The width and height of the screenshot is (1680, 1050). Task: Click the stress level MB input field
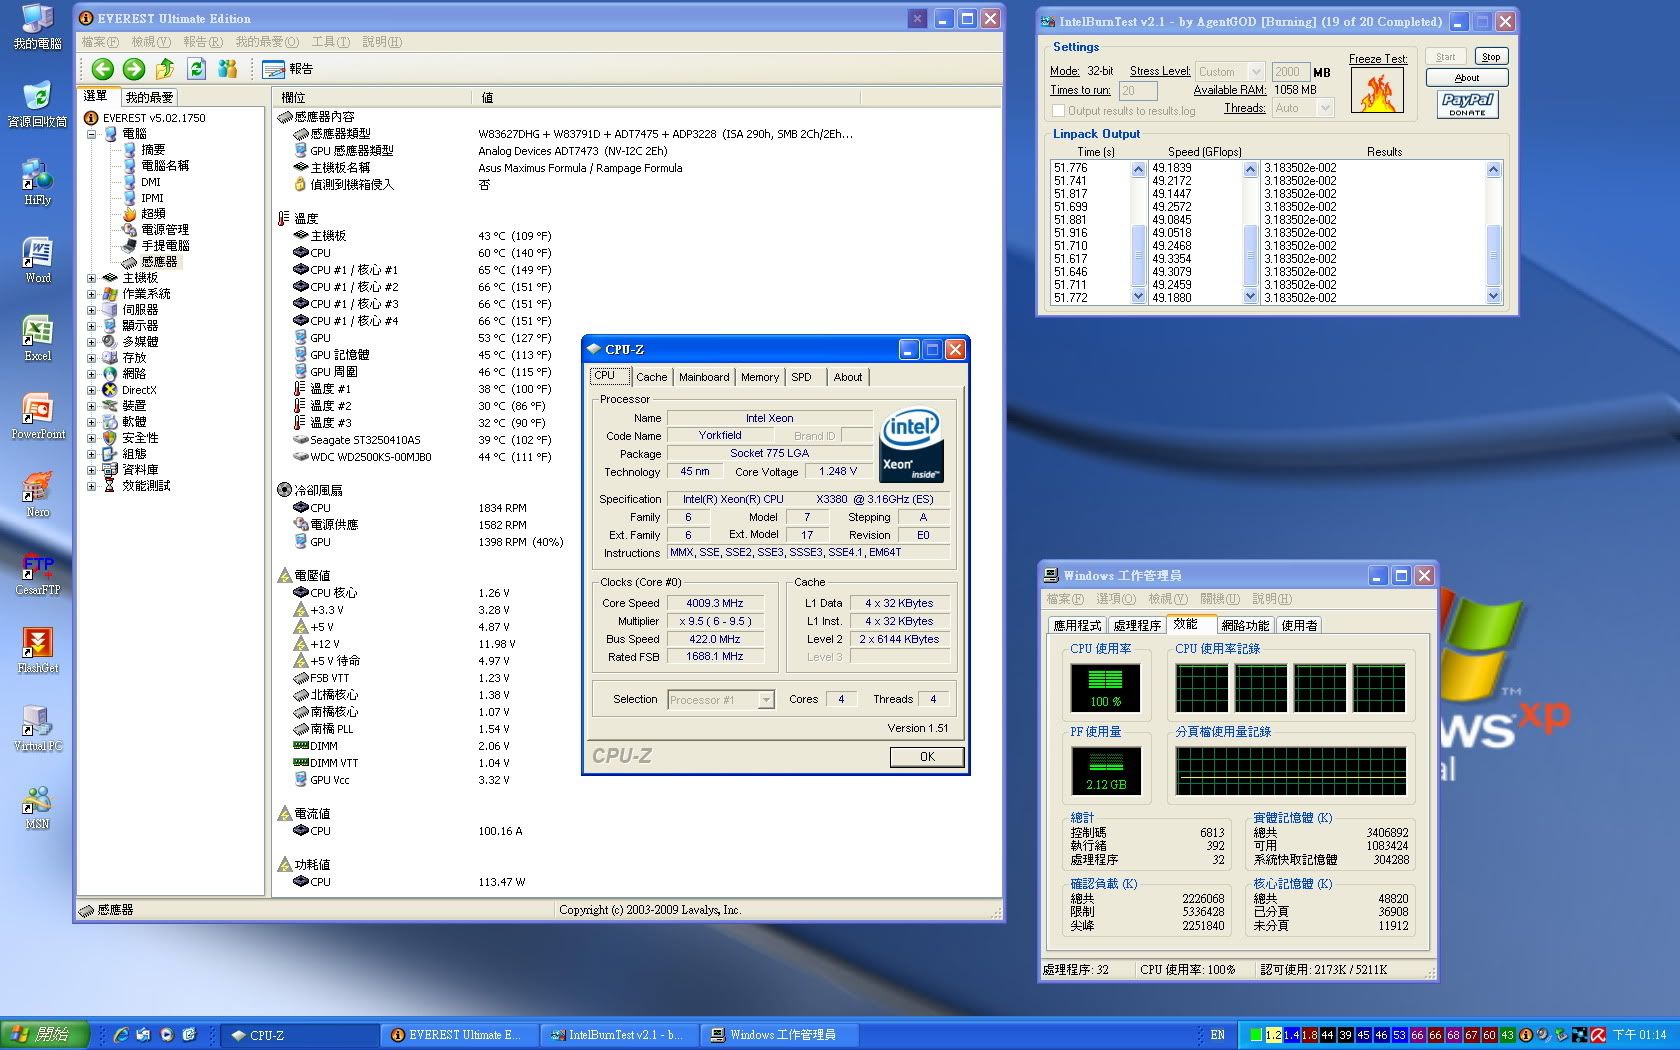1290,72
